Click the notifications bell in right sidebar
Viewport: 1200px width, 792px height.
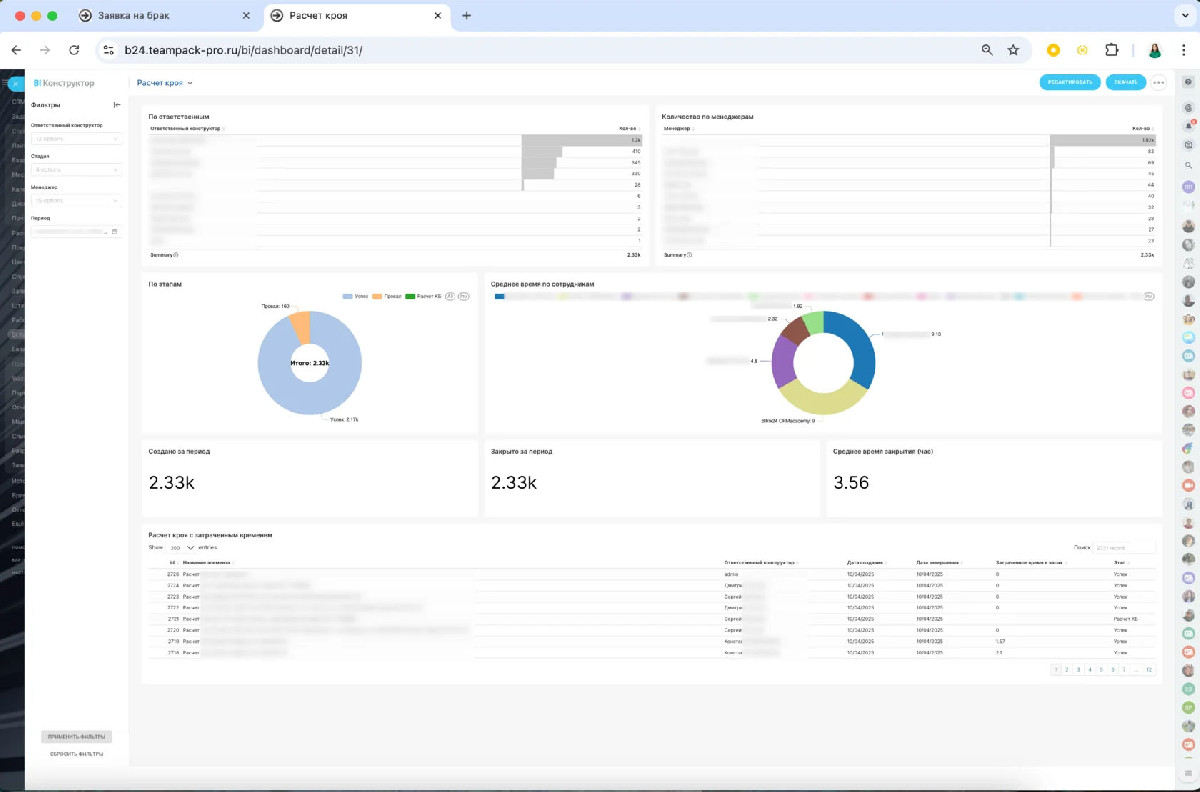pos(1188,126)
